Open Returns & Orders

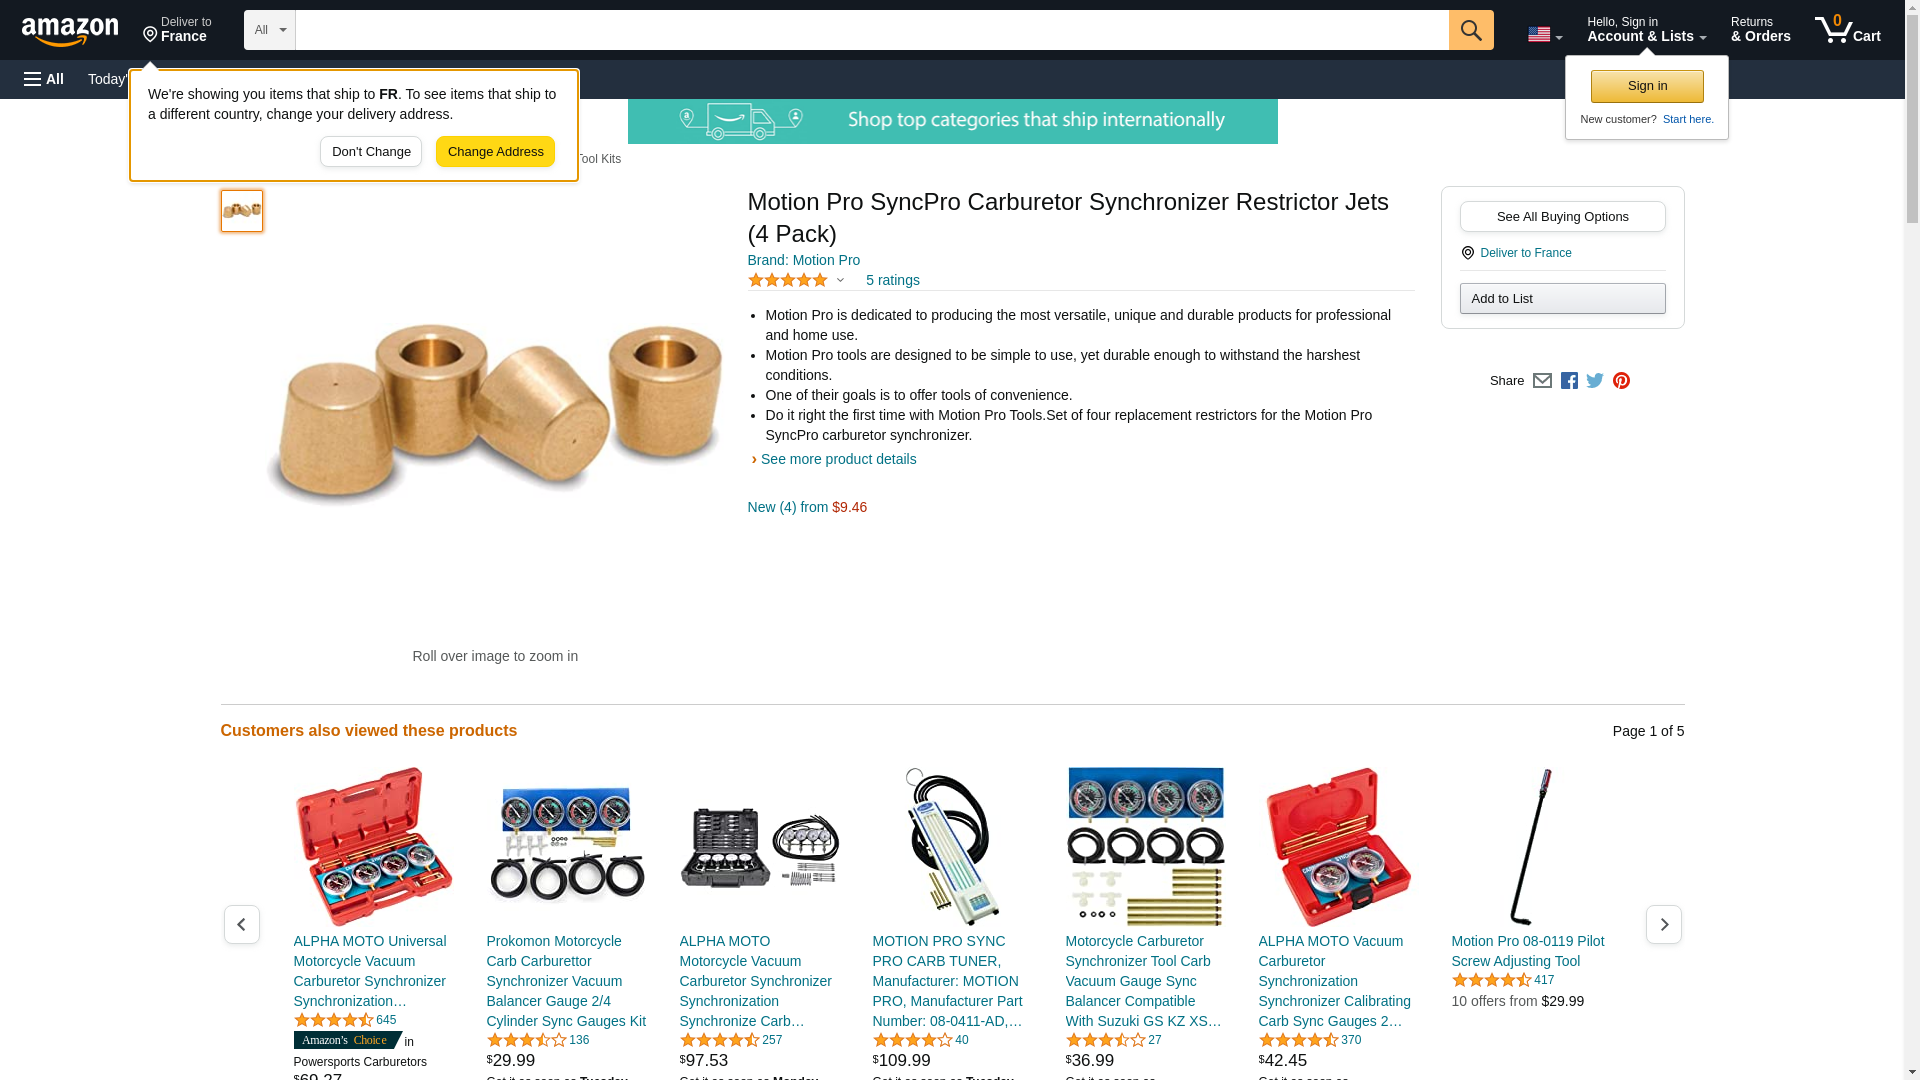1760,30
